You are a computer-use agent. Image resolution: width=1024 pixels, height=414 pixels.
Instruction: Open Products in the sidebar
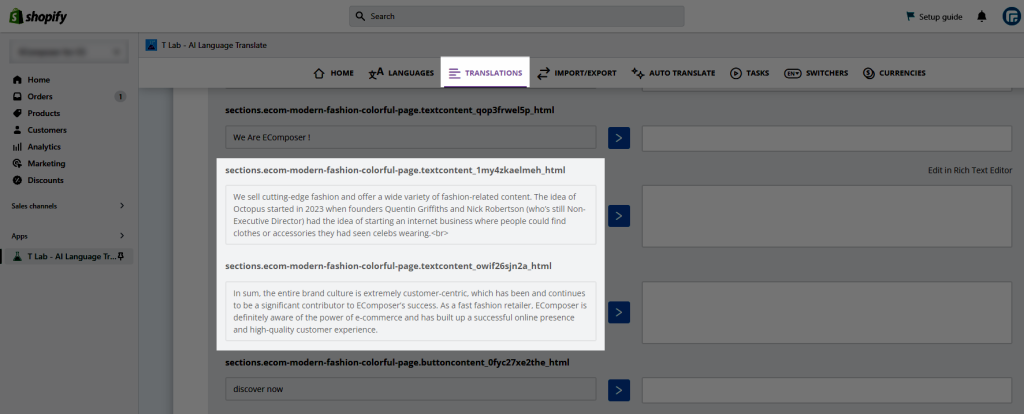pos(44,113)
